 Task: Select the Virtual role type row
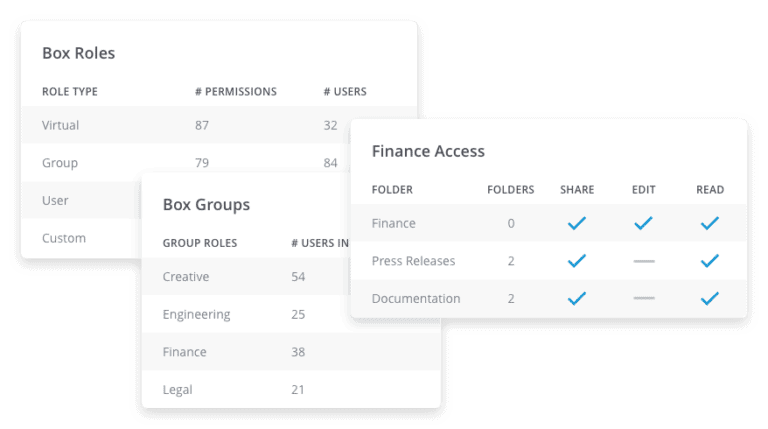pos(219,125)
